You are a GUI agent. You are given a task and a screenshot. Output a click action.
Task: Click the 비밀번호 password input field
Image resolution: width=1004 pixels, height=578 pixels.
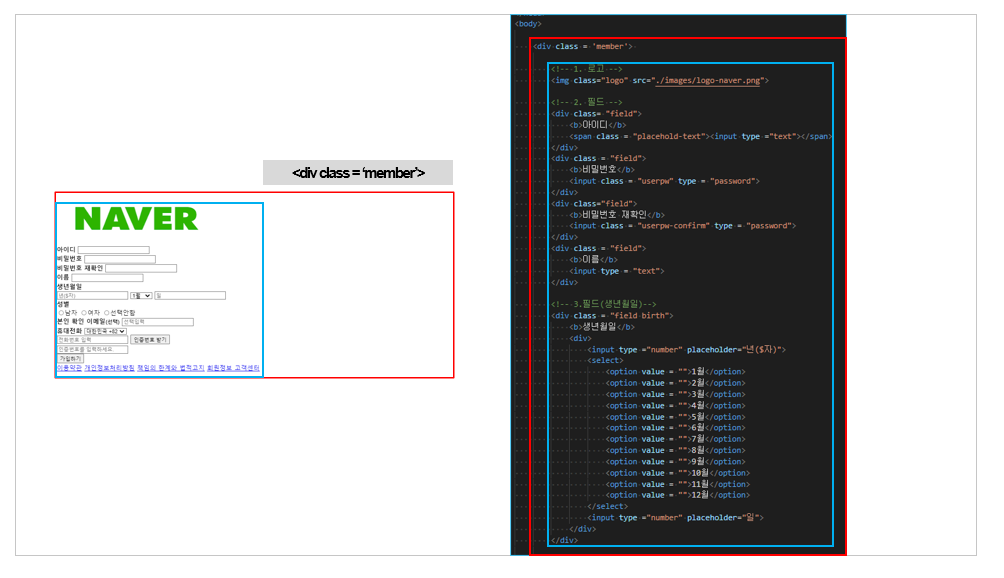(120, 259)
